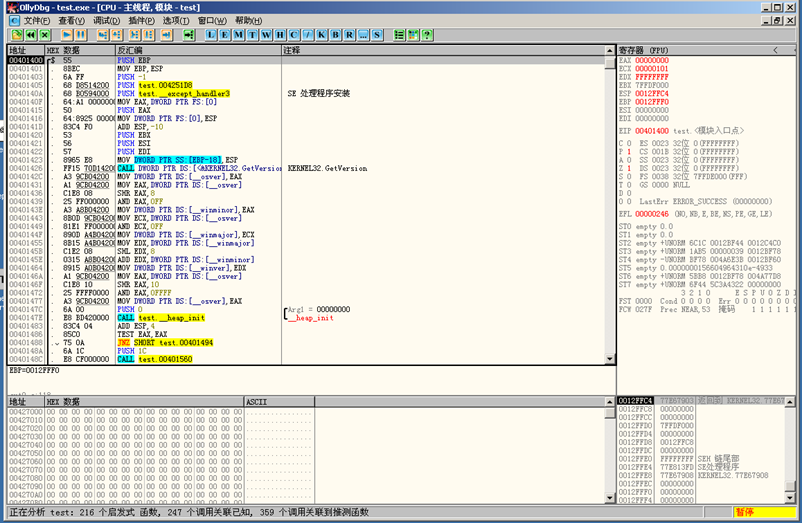Click the 反汇编 column header
This screenshot has height=523, width=802.
(130, 49)
